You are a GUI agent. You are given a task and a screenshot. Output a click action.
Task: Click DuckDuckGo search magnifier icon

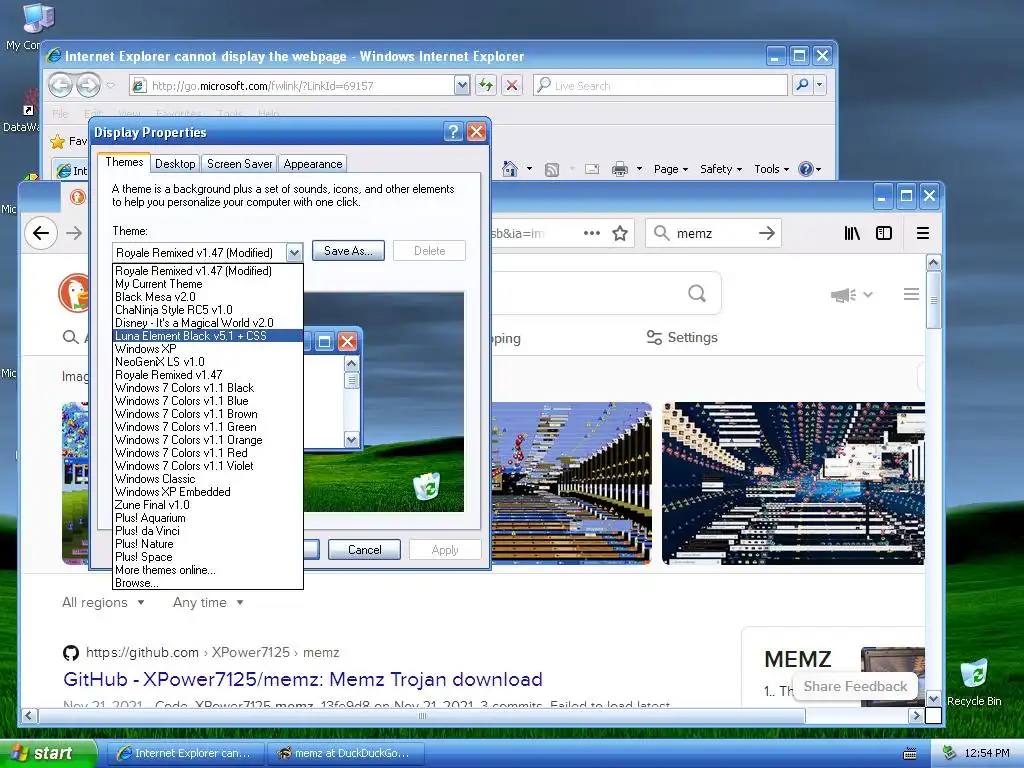(x=697, y=294)
